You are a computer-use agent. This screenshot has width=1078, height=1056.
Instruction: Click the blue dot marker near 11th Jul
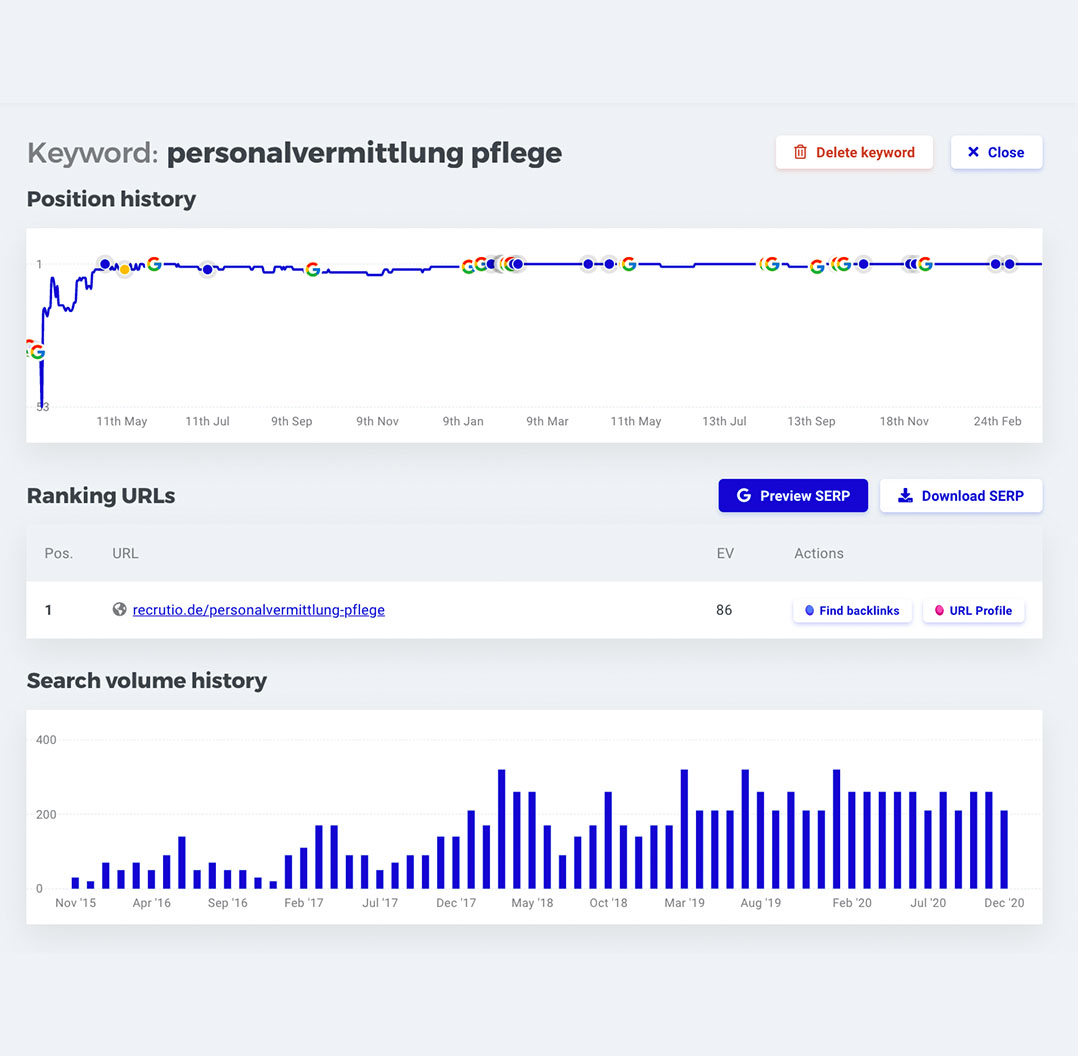click(207, 269)
